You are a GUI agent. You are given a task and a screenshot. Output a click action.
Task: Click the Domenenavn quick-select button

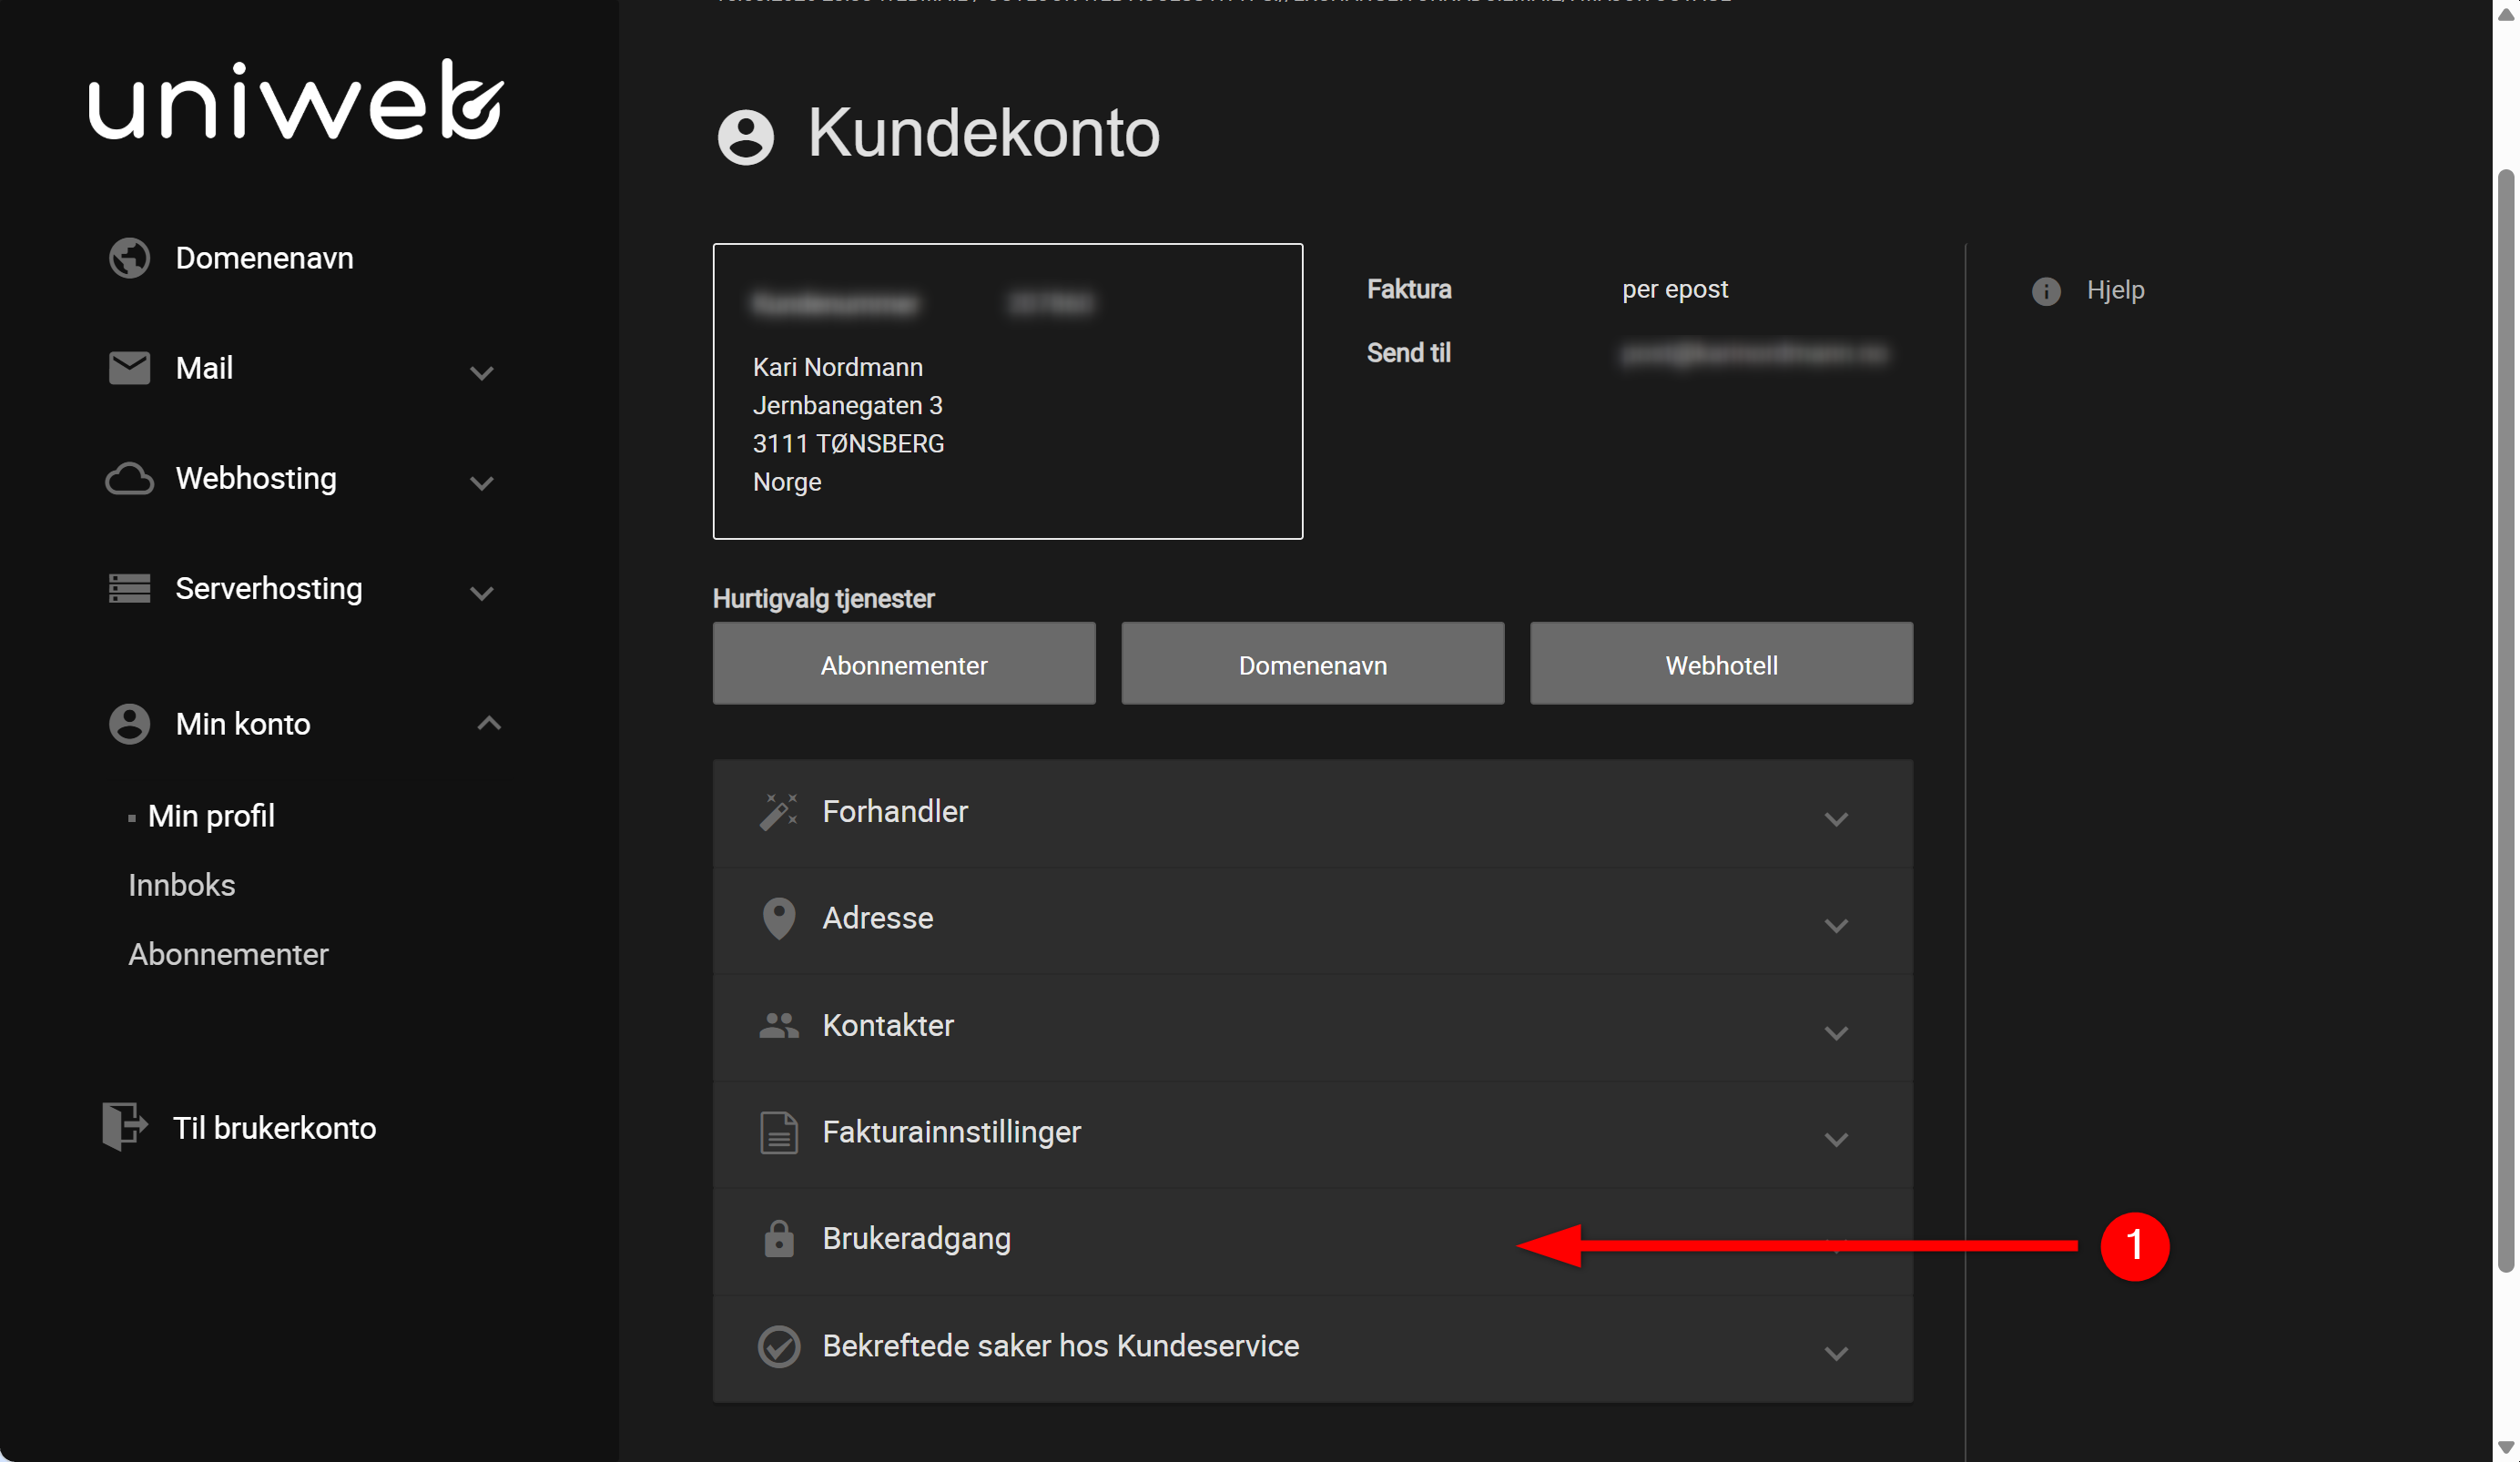click(1312, 664)
